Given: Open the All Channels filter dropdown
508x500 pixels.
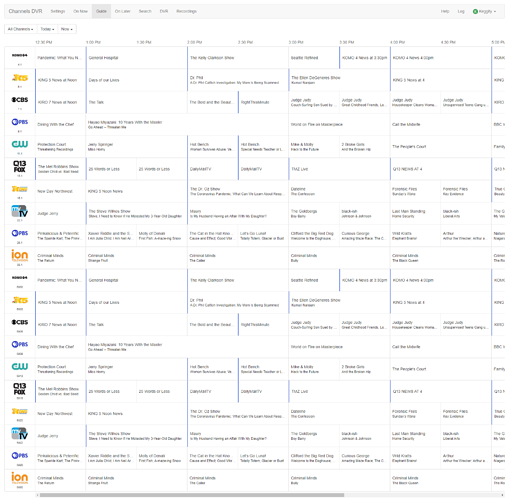Looking at the screenshot, I should 21,29.
